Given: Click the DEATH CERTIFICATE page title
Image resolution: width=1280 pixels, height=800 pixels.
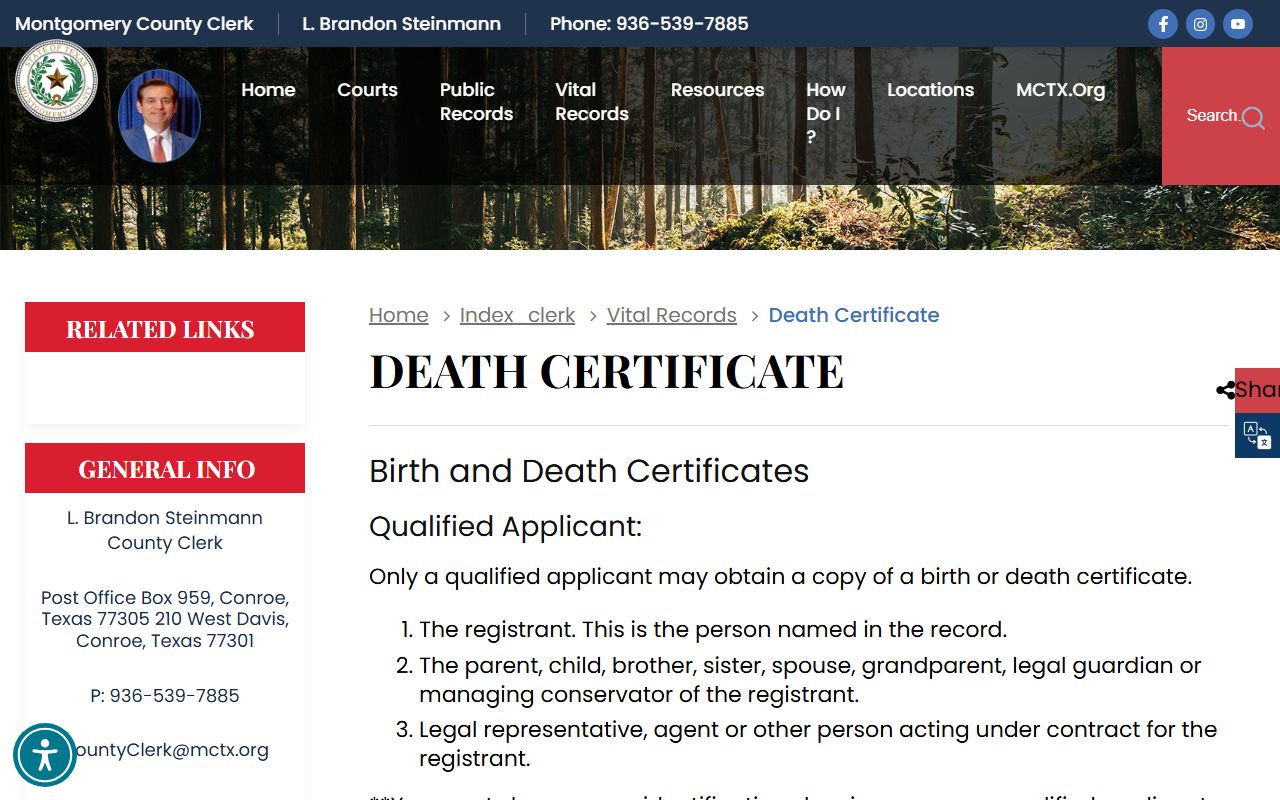Looking at the screenshot, I should tap(606, 372).
